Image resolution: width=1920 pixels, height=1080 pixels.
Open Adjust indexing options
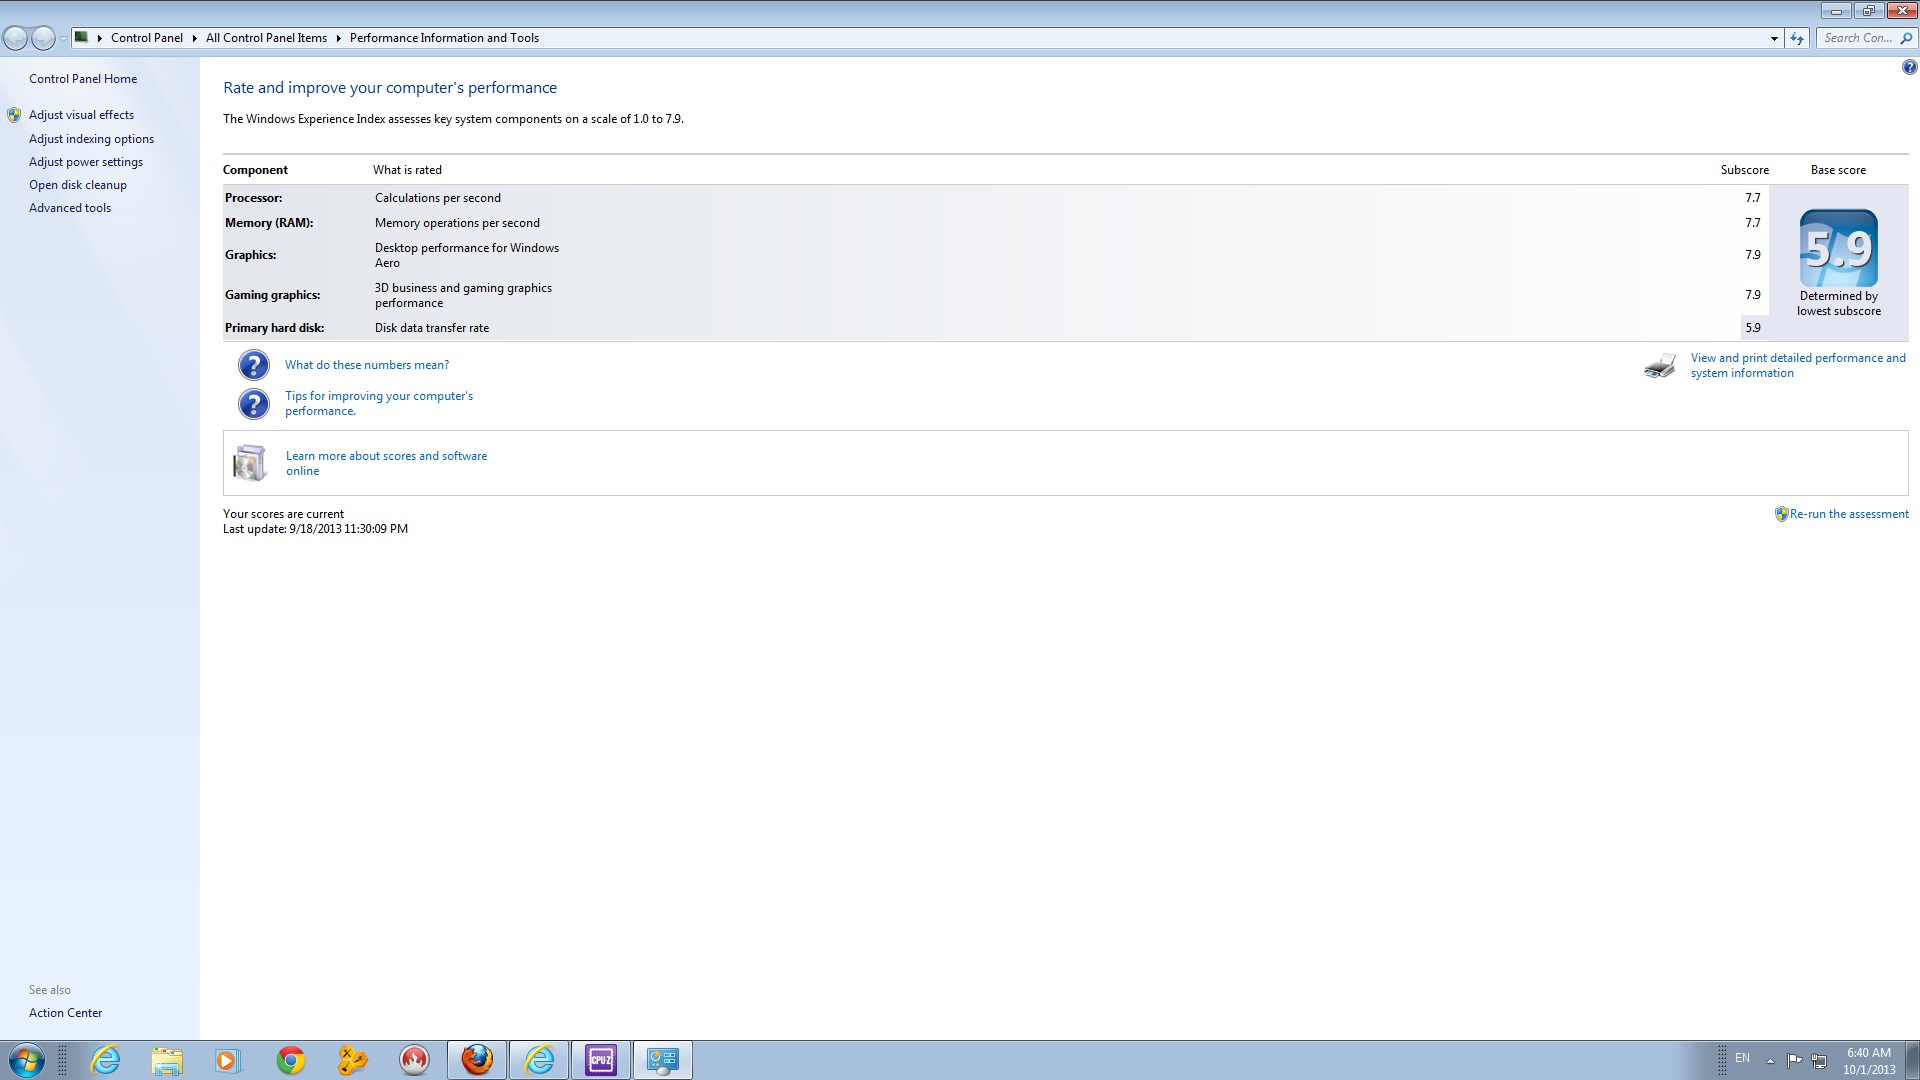[x=91, y=138]
